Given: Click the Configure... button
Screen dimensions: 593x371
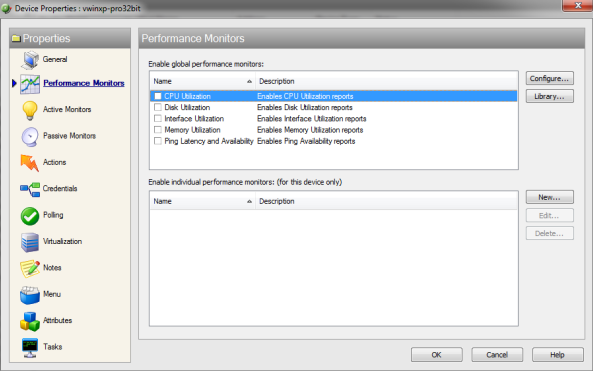Looking at the screenshot, I should tap(550, 78).
